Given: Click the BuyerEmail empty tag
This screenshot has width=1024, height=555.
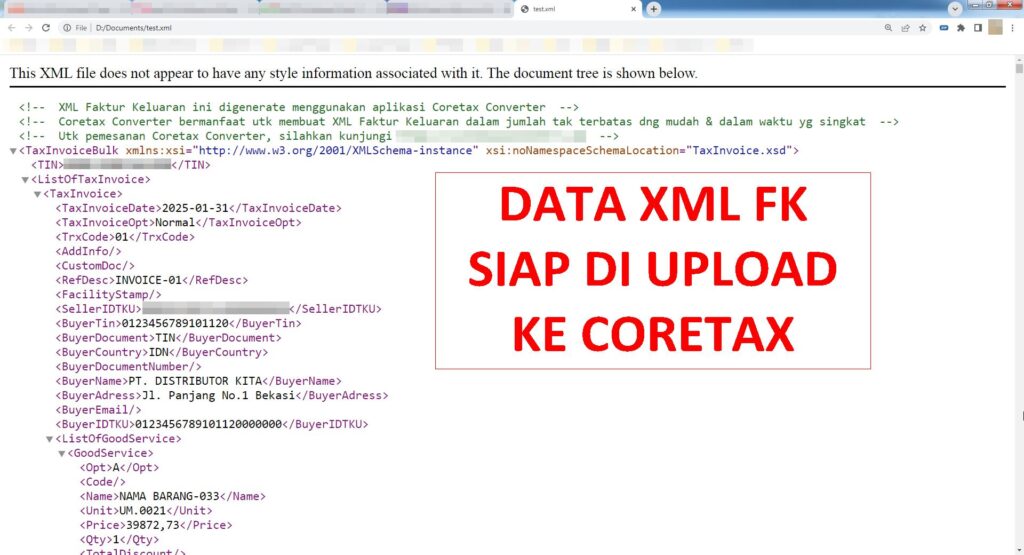Looking at the screenshot, I should pyautogui.click(x=98, y=409).
